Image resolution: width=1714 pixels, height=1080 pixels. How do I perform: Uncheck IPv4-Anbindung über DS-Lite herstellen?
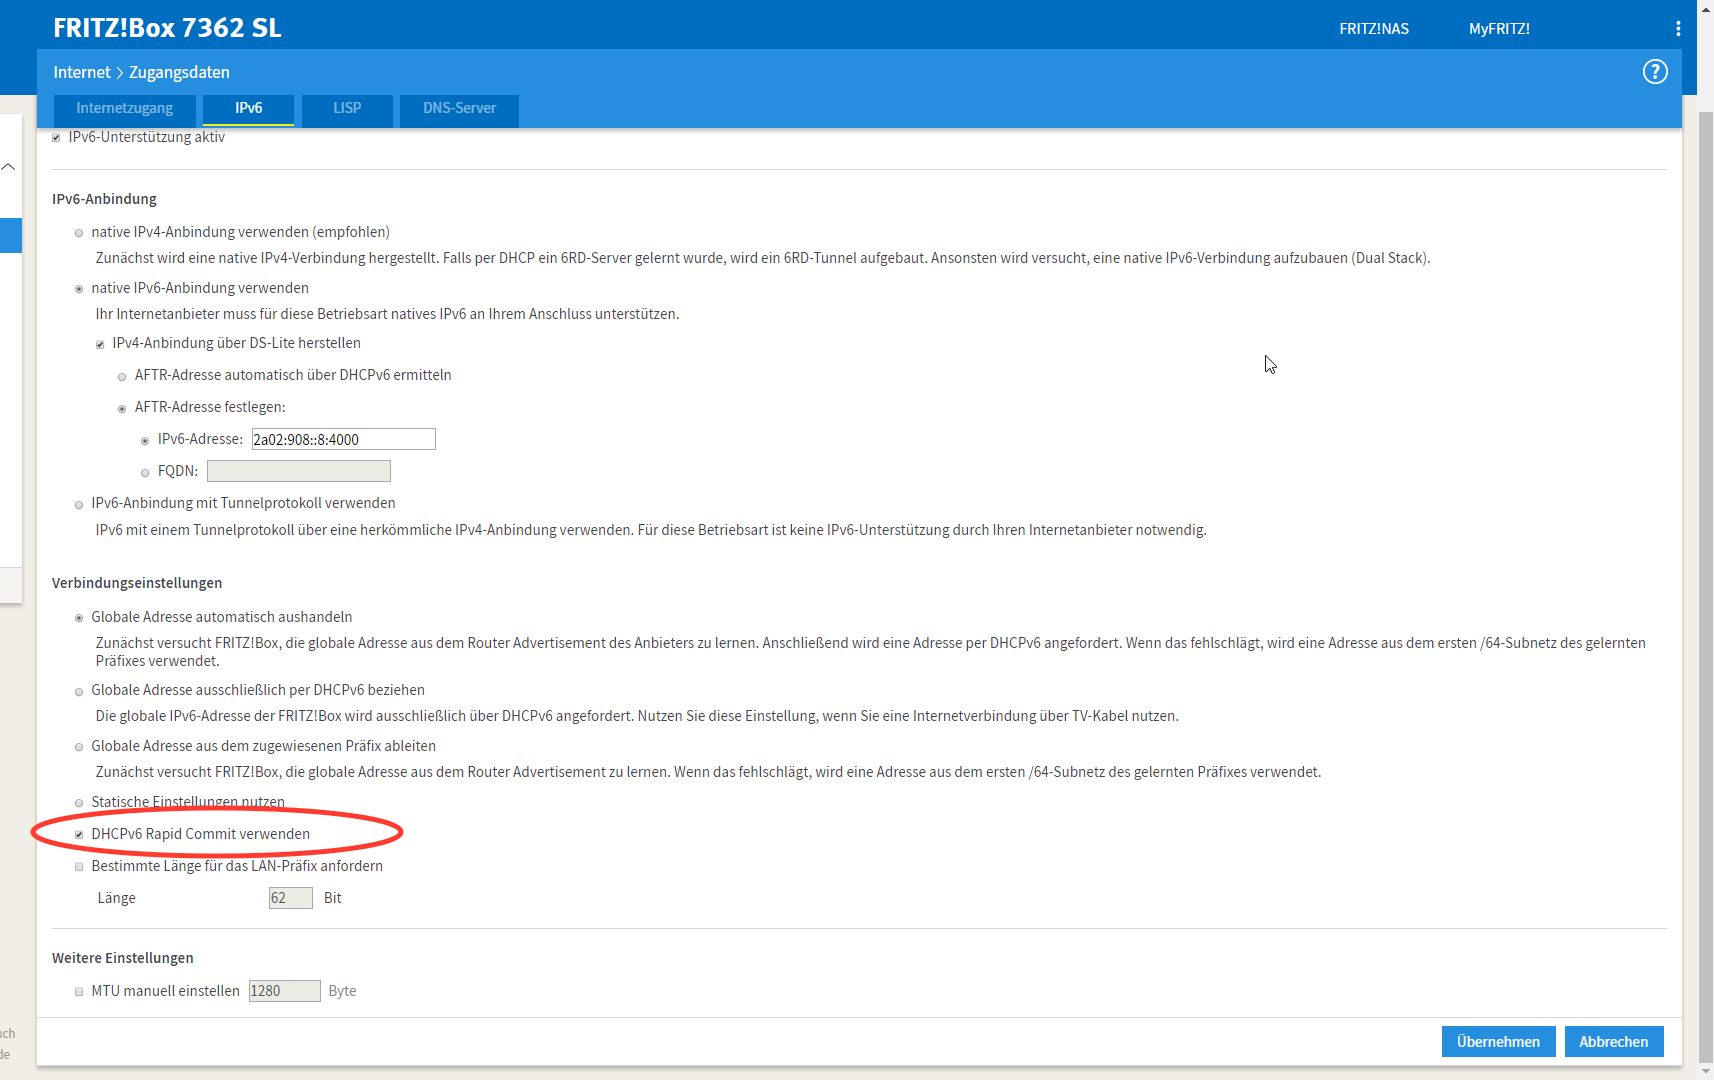[100, 345]
